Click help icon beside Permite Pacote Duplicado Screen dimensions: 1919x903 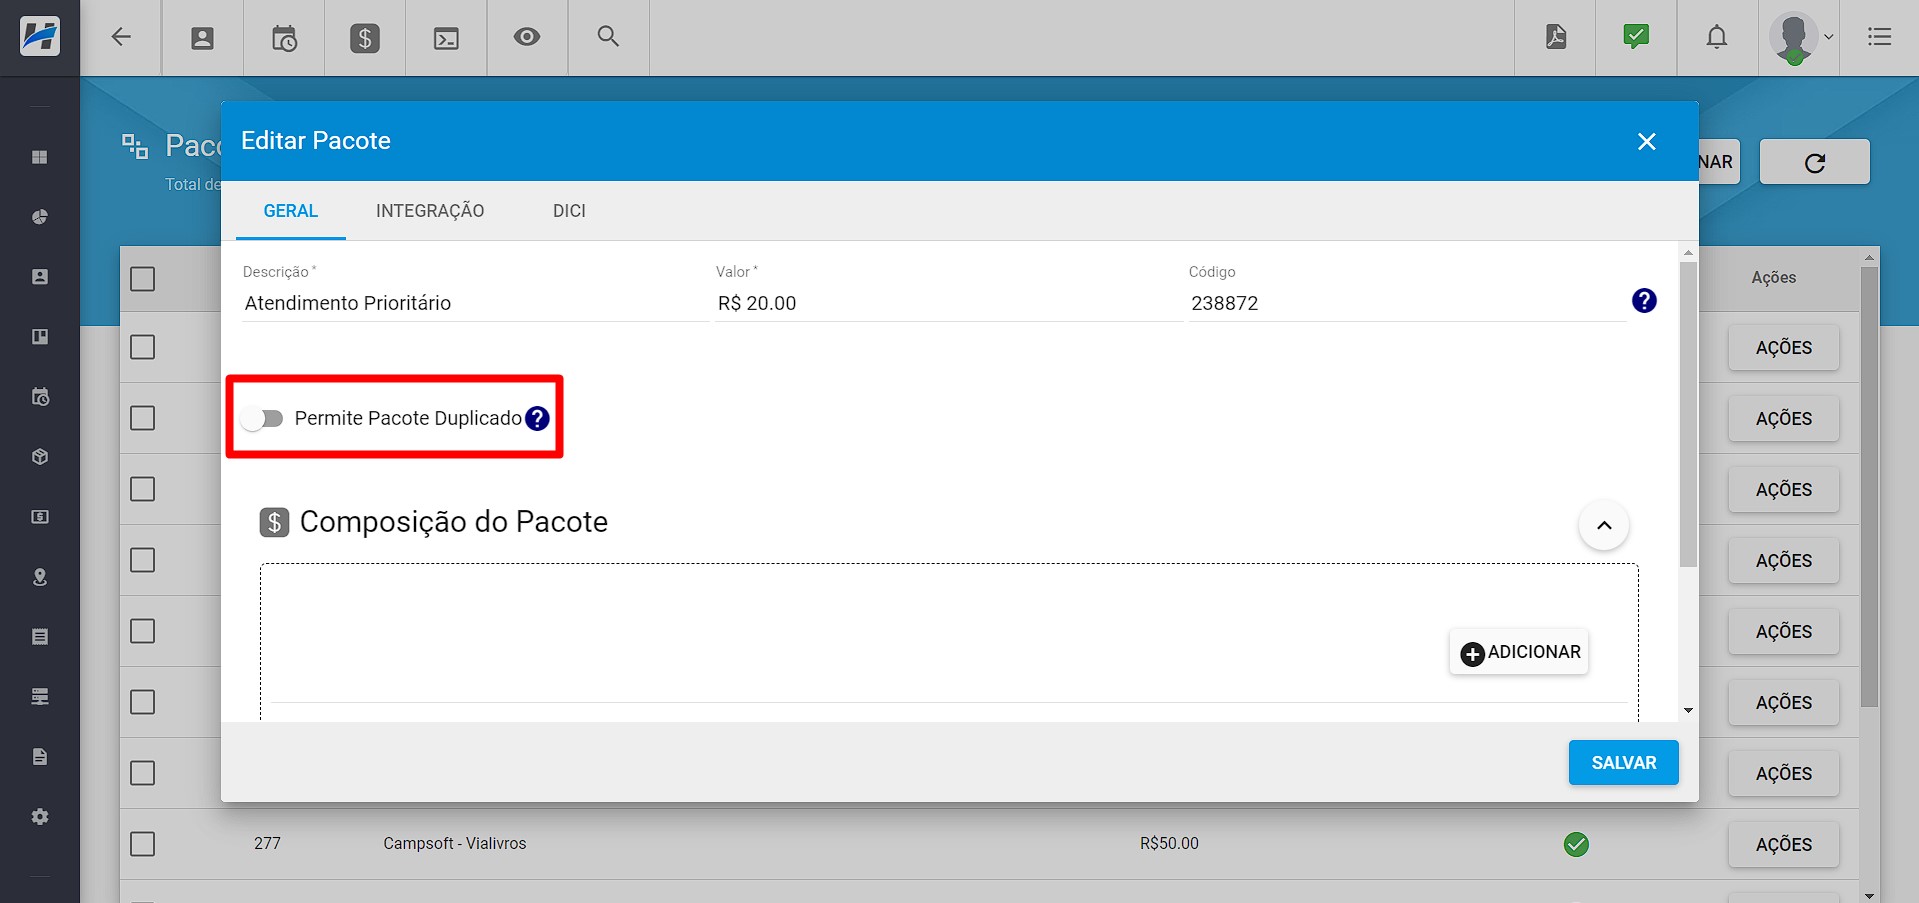coord(537,419)
